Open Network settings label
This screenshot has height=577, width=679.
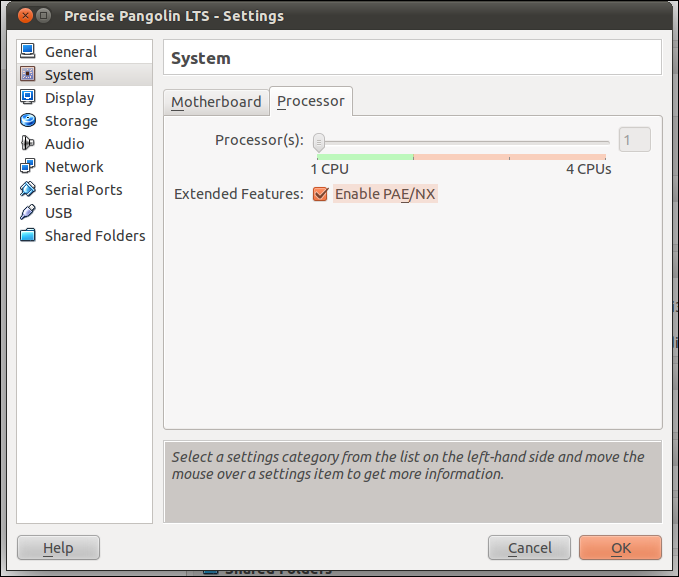74,167
